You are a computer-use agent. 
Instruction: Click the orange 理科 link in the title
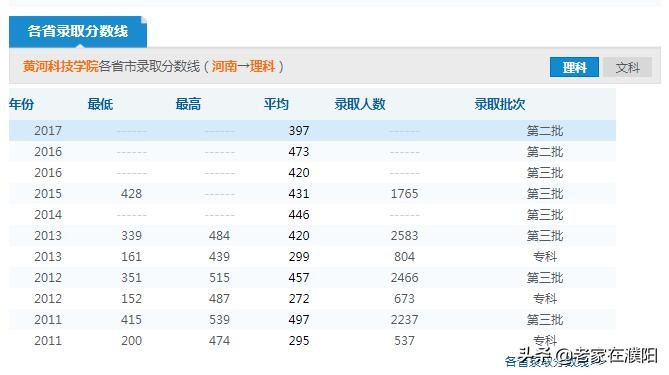[x=262, y=67]
